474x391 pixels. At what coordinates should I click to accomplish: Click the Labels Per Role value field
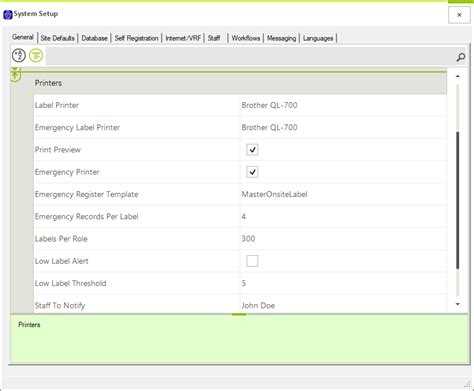tap(343, 239)
